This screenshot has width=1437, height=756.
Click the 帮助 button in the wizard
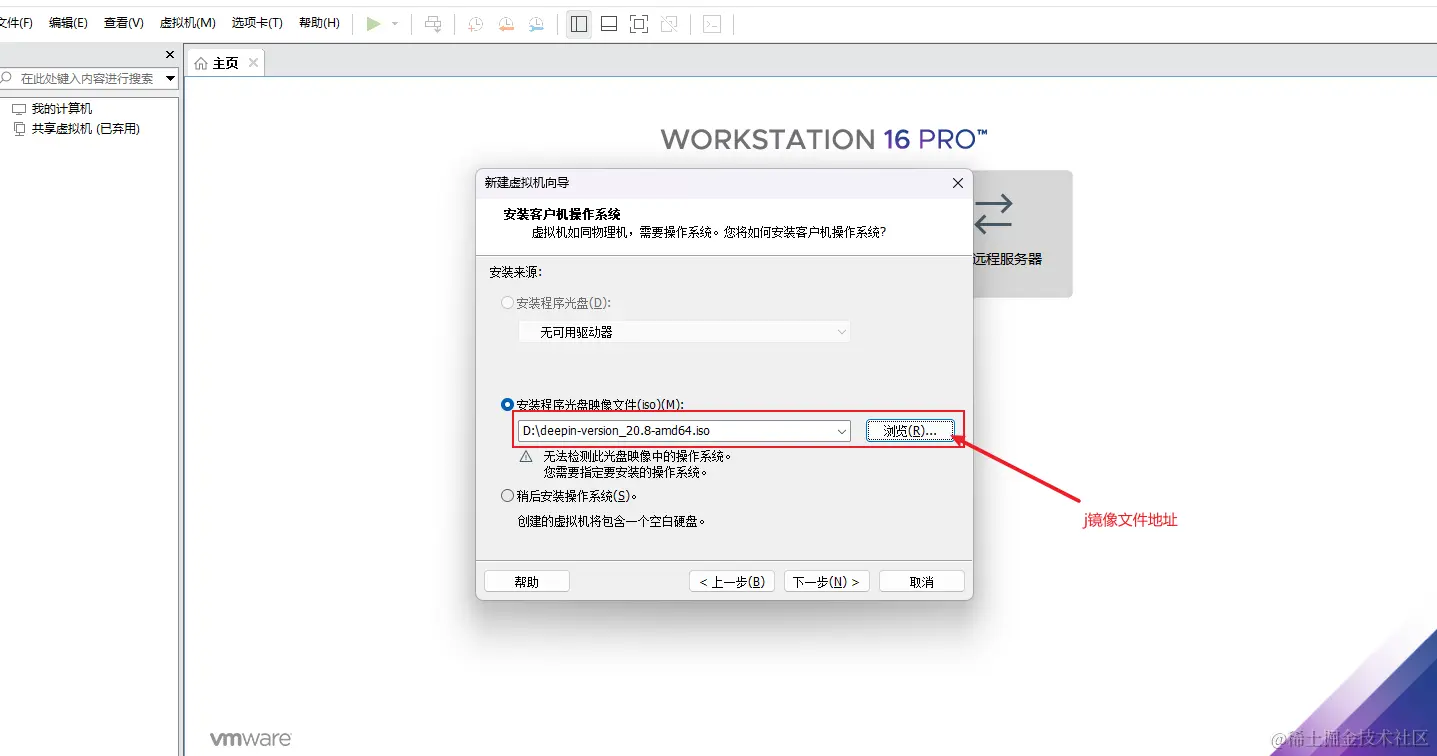click(527, 582)
